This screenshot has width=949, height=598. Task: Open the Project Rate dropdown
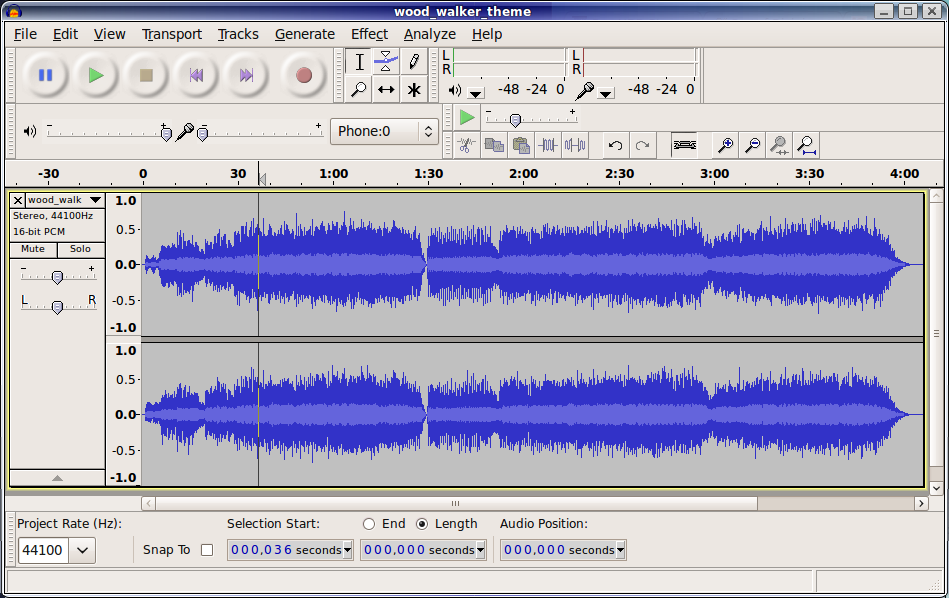pyautogui.click(x=82, y=550)
